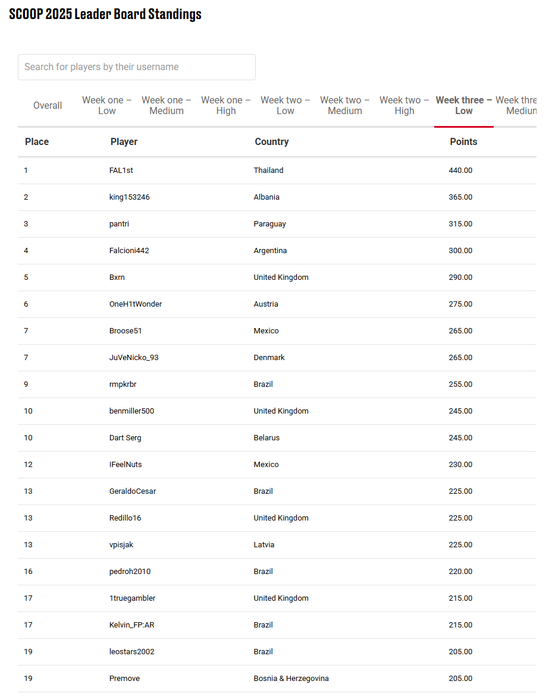This screenshot has width=552, height=700.
Task: Open the Week two – High tab
Action: tap(404, 105)
